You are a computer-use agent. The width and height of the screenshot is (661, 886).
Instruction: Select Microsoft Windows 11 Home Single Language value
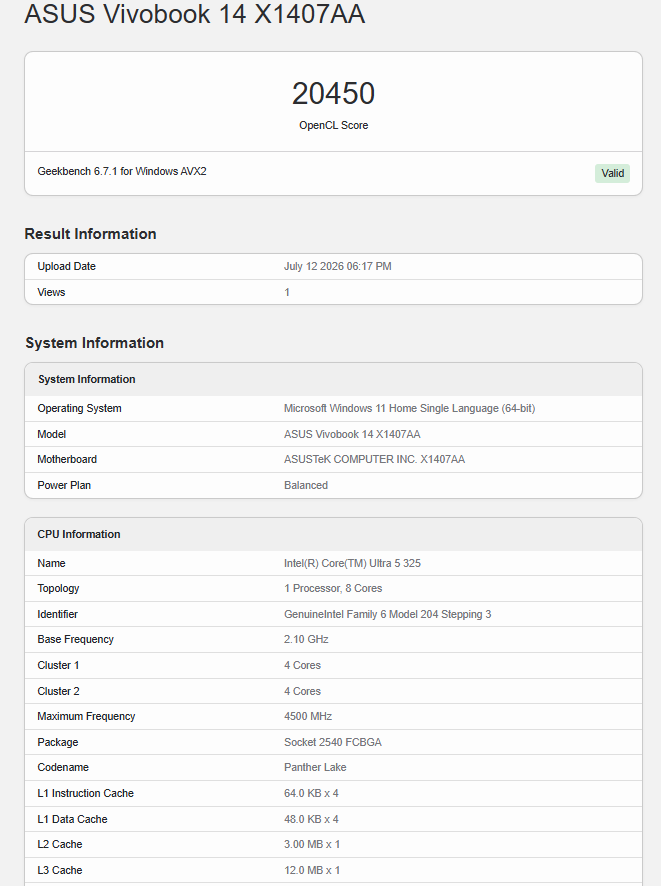[x=410, y=409]
